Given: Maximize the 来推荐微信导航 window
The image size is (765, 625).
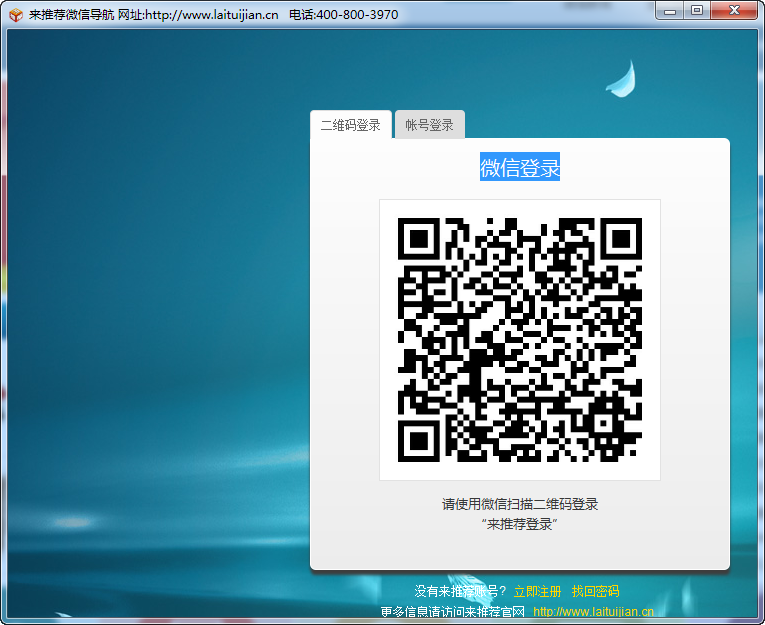Looking at the screenshot, I should (x=697, y=11).
